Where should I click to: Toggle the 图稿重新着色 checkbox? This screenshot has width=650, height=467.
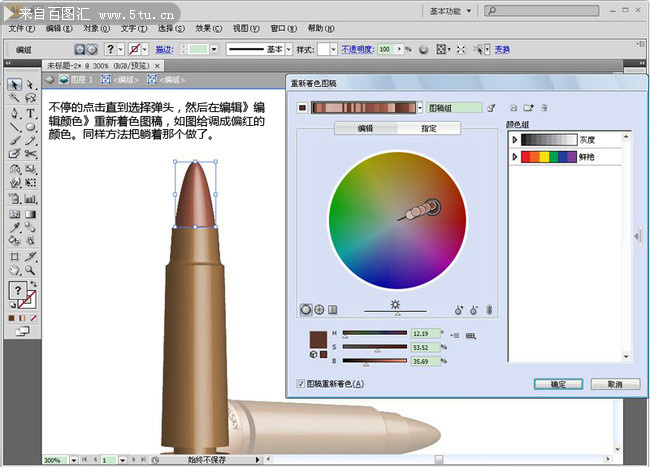pos(302,383)
